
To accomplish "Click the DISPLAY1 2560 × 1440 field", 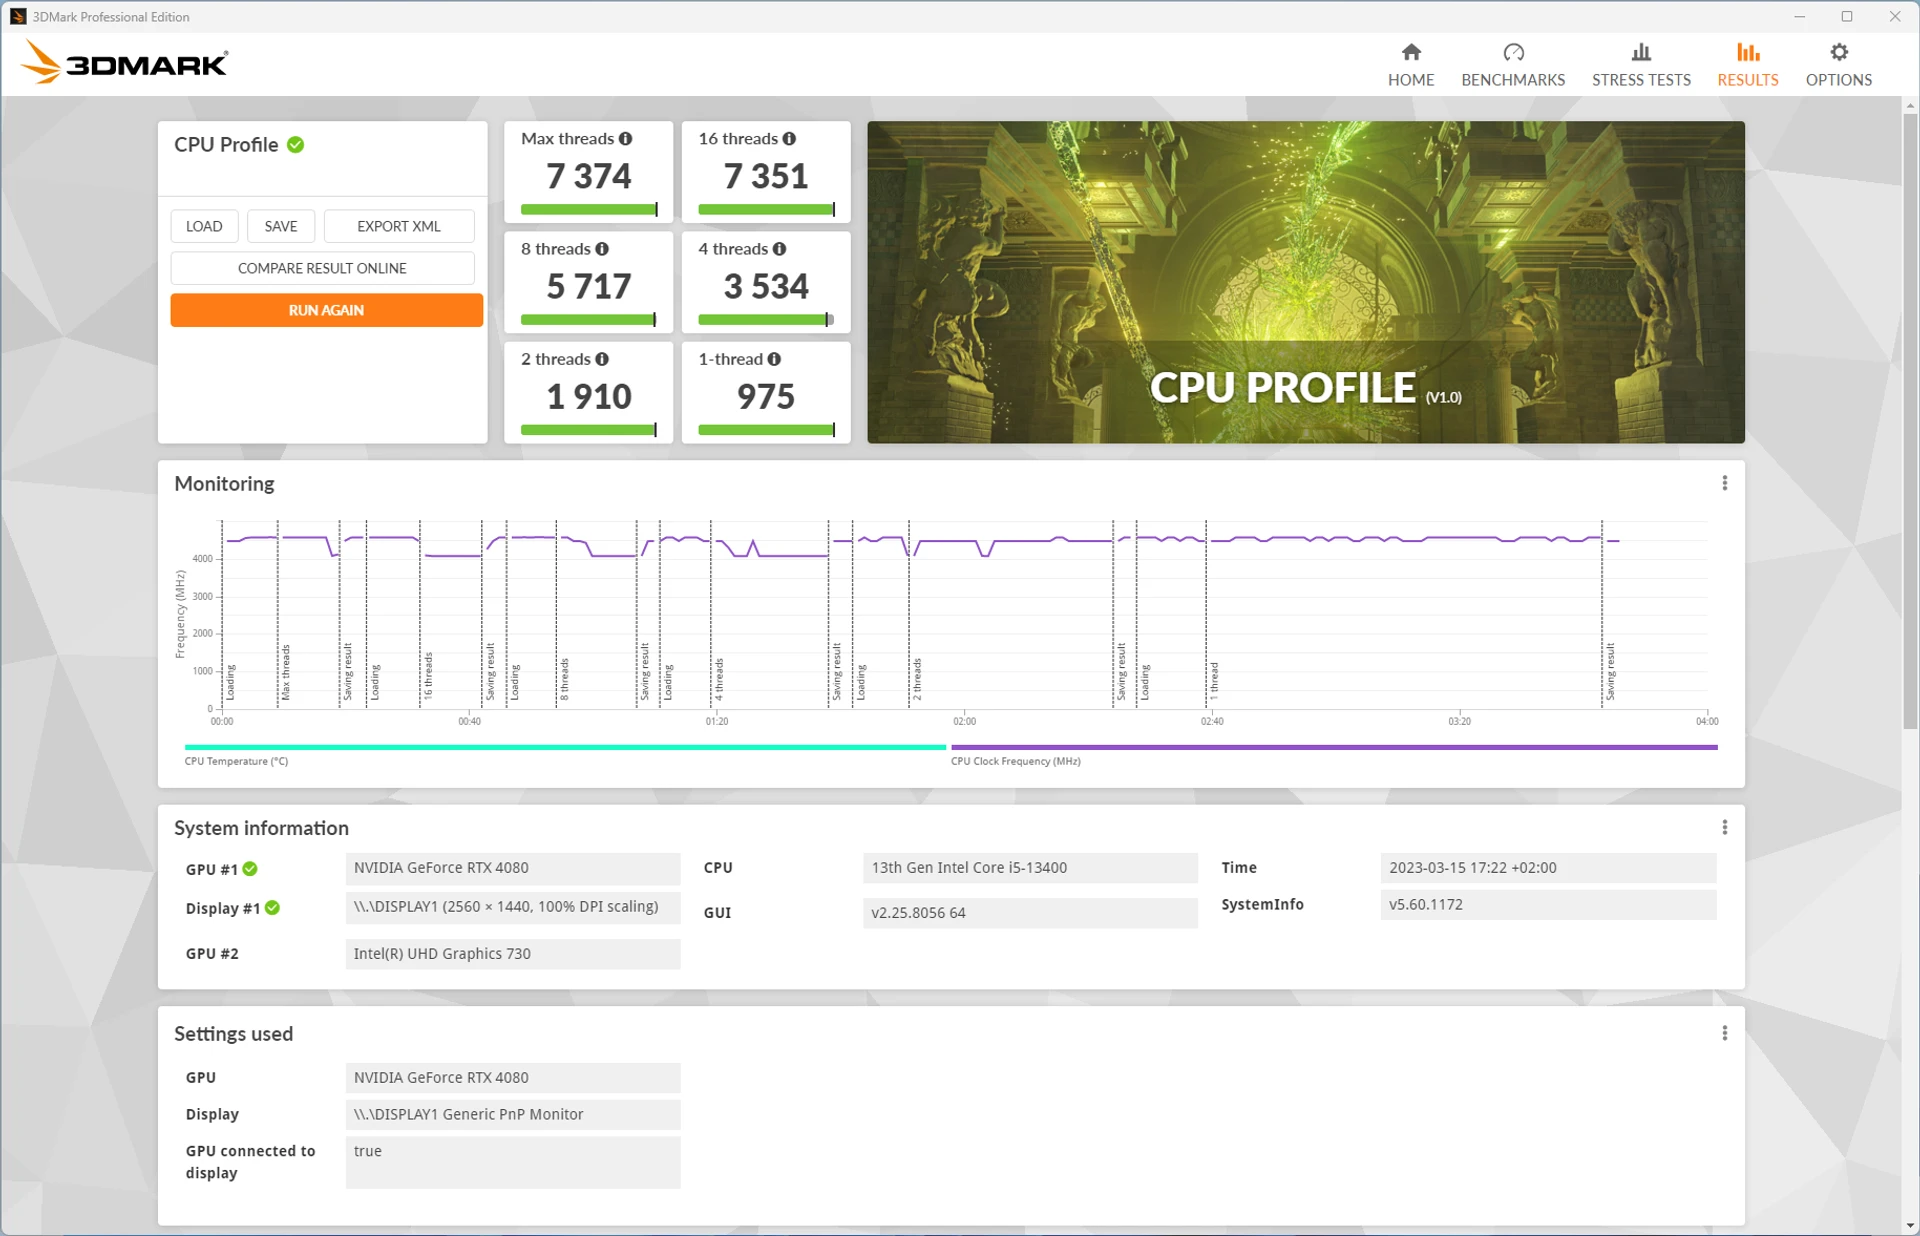I will 513,907.
